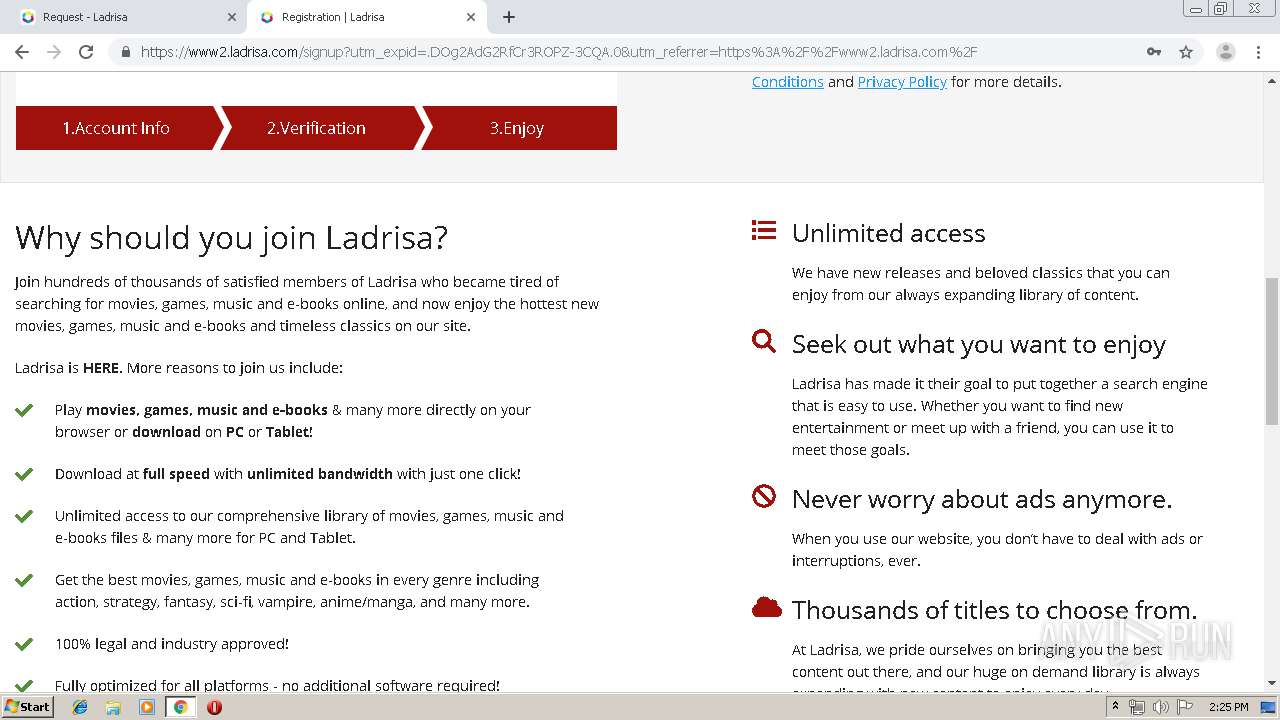Select the 1.Account Info step

click(x=116, y=128)
